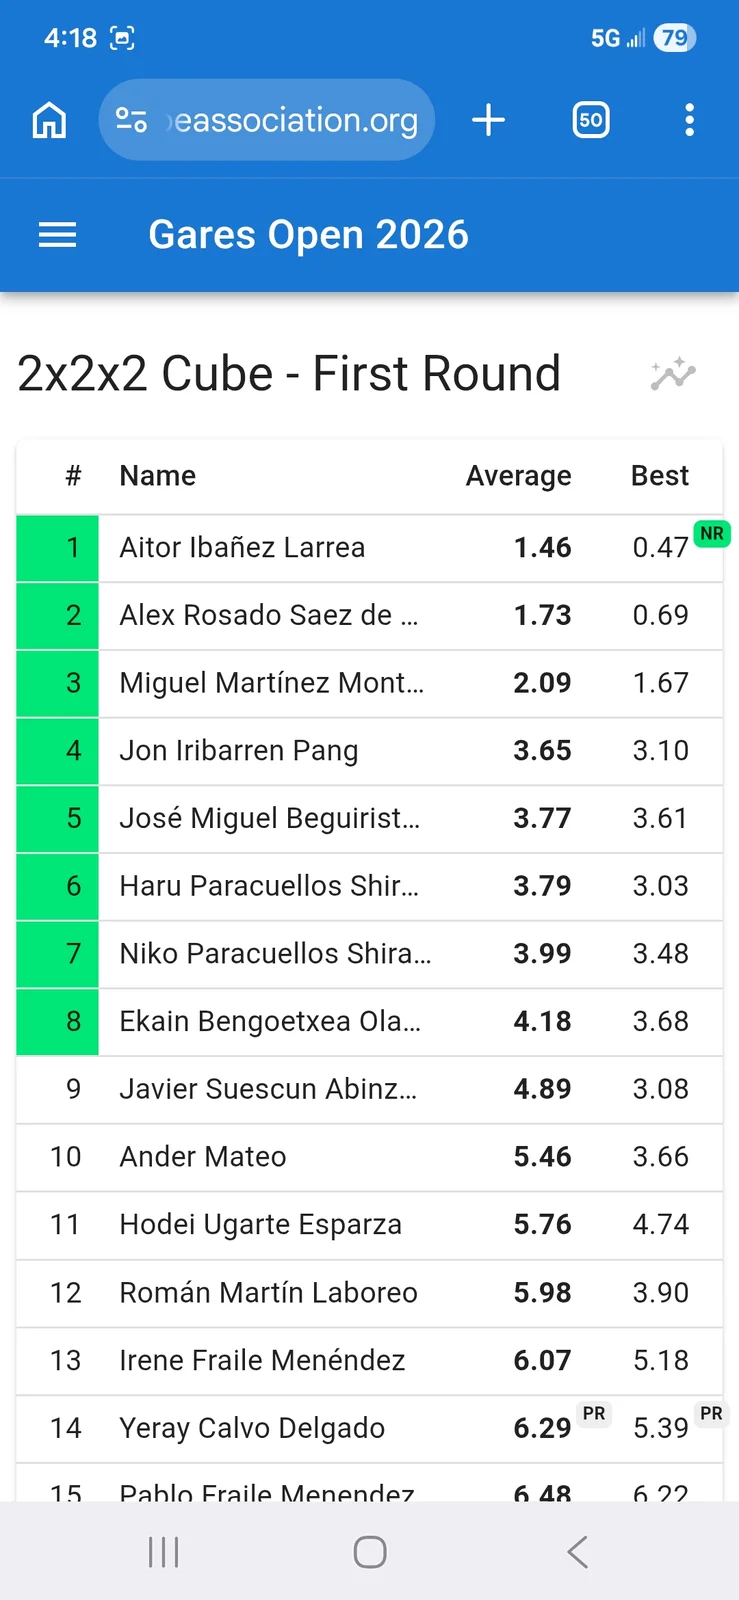The image size is (739, 1600).
Task: Select Ander Mateo's result row
Action: pos(369,1157)
